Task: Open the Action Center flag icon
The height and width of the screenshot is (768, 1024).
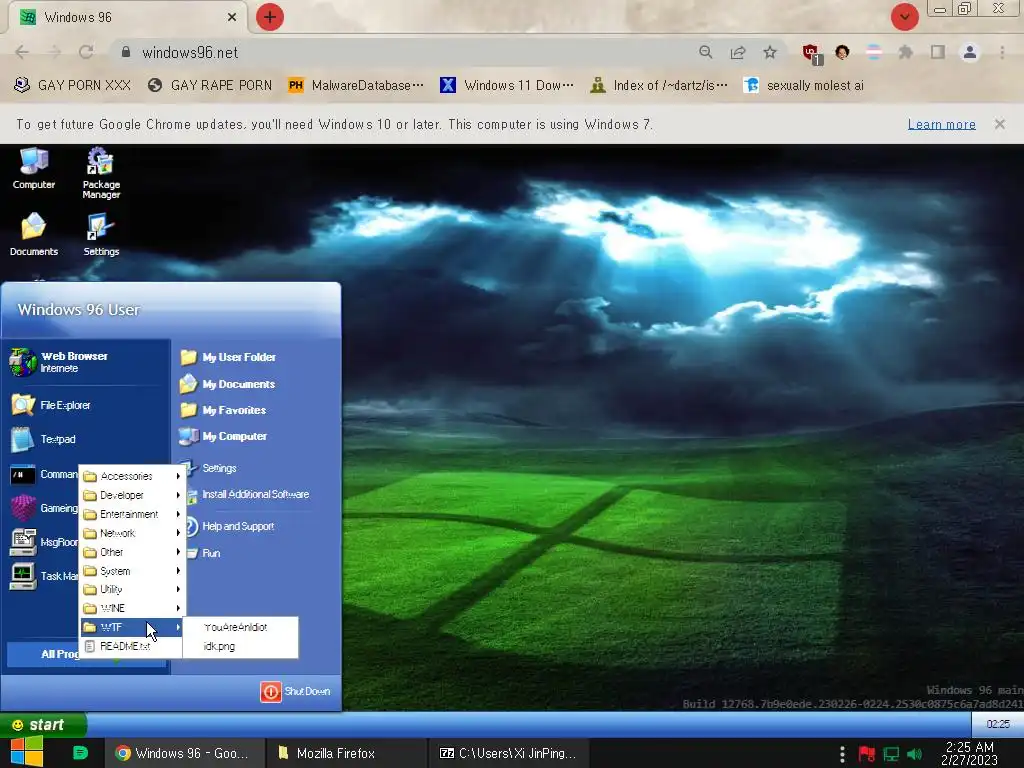Action: (x=867, y=754)
